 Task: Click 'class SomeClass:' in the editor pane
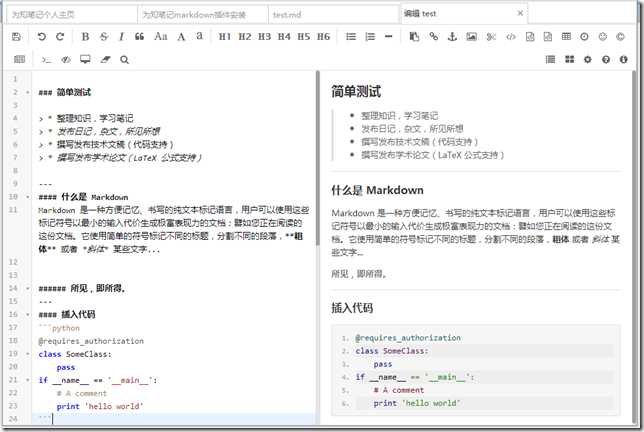point(75,354)
